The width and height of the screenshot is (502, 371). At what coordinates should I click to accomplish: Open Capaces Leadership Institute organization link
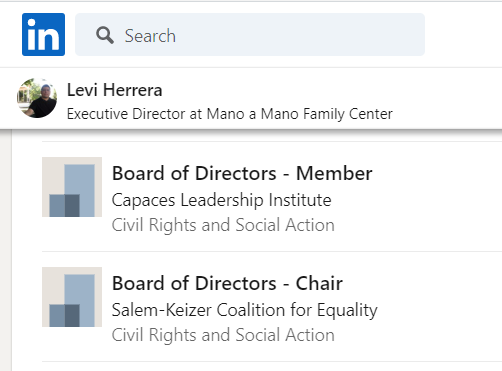tap(221, 200)
